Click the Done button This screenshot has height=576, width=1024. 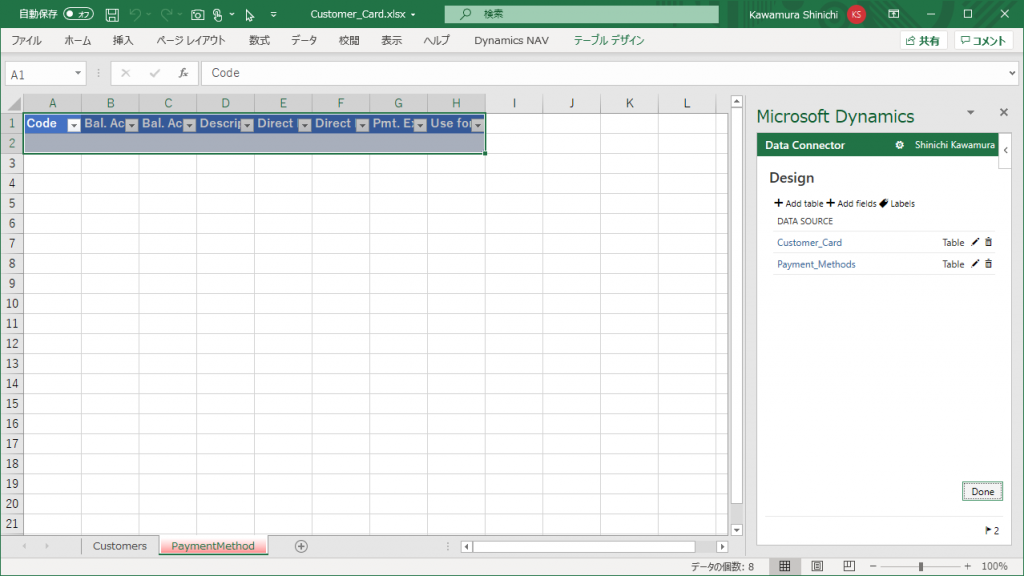point(982,492)
